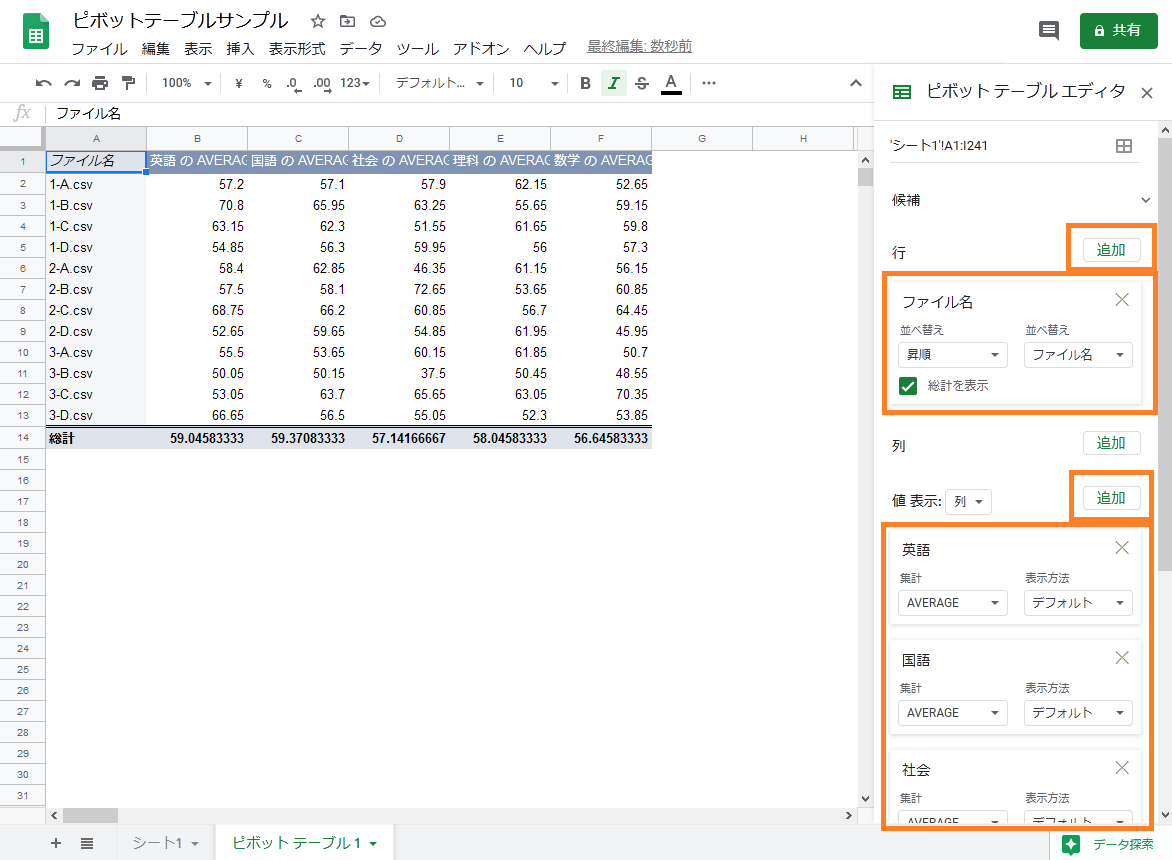Open 英語 AVERAGE summarize dropdown

[952, 603]
